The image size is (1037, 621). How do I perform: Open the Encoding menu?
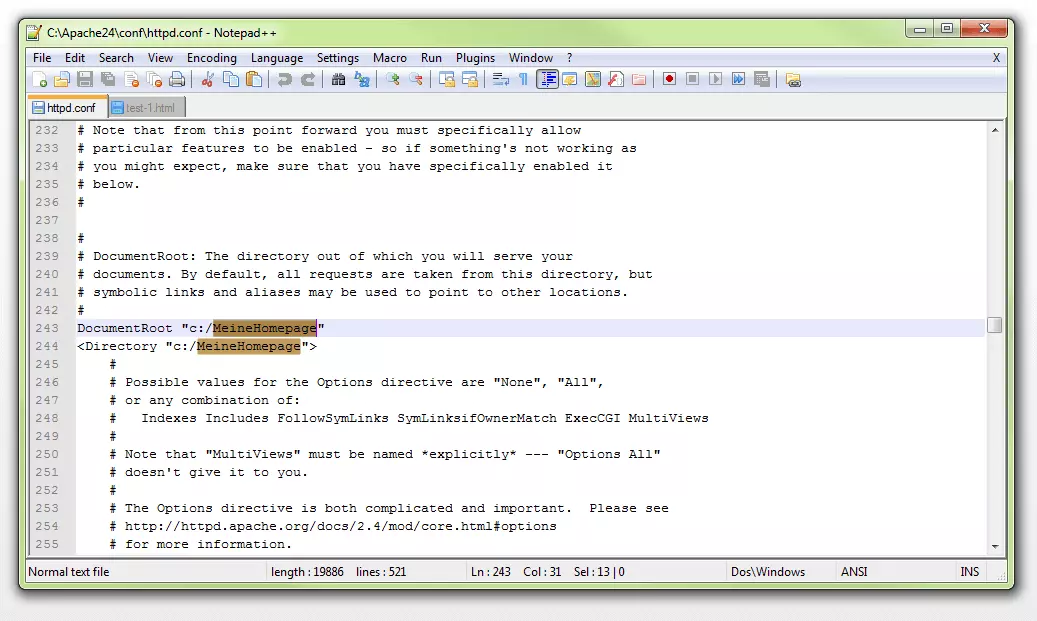[212, 58]
